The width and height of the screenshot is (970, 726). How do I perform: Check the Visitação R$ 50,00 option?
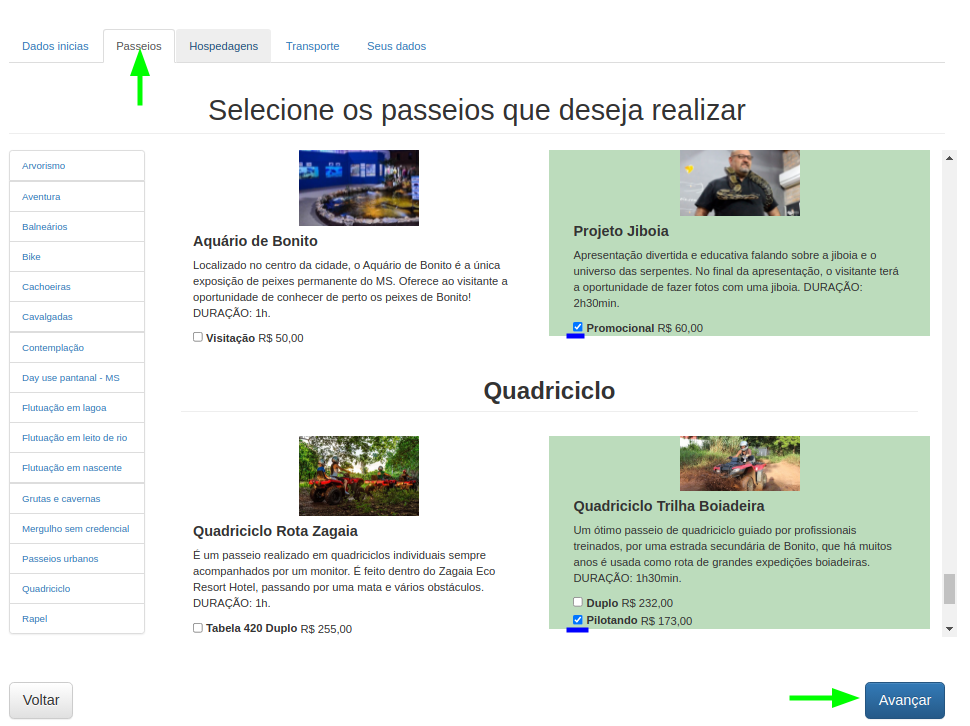pyautogui.click(x=198, y=338)
